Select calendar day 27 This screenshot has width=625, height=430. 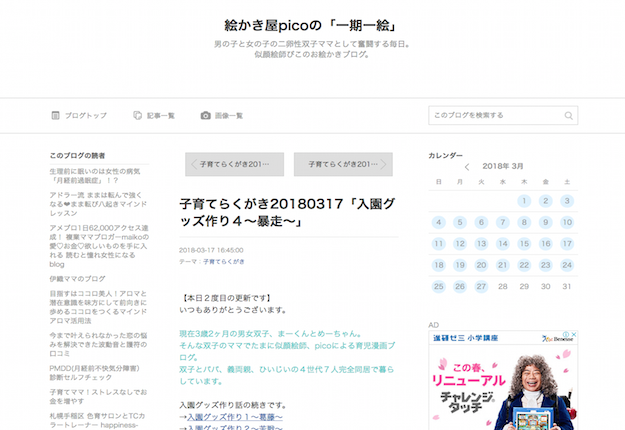pyautogui.click(x=482, y=287)
